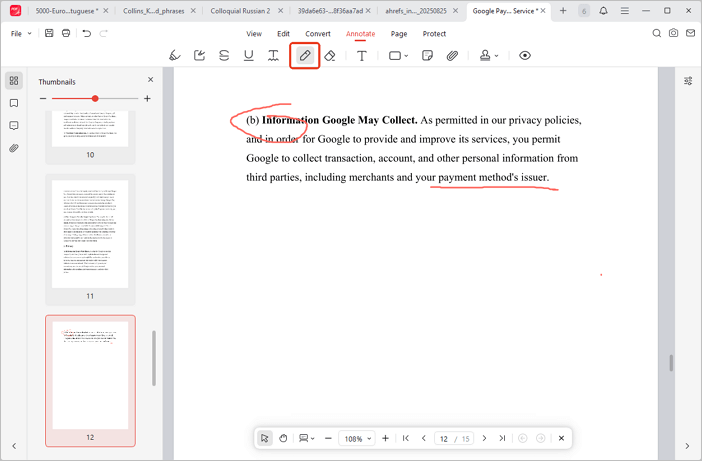Go to the first page
Screen dimensions: 702x461
(x=406, y=438)
